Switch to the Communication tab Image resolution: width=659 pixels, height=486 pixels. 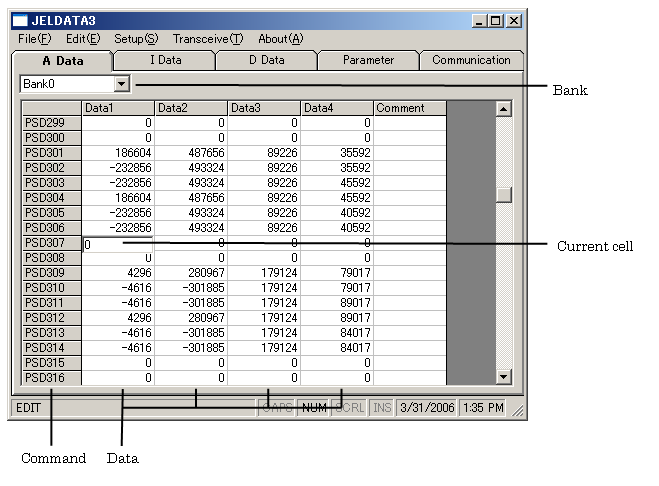471,60
